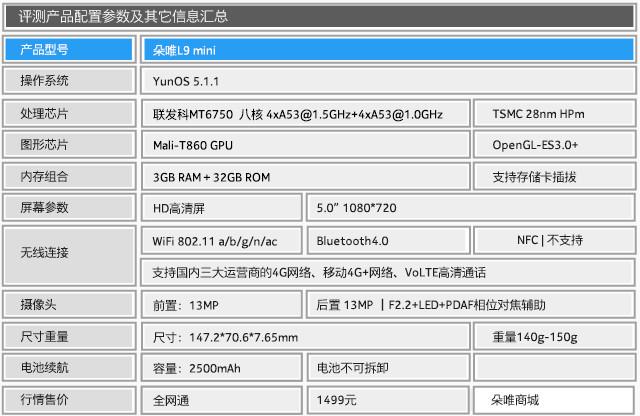
Task: Select the 操作系统 label cell
Action: click(x=69, y=80)
